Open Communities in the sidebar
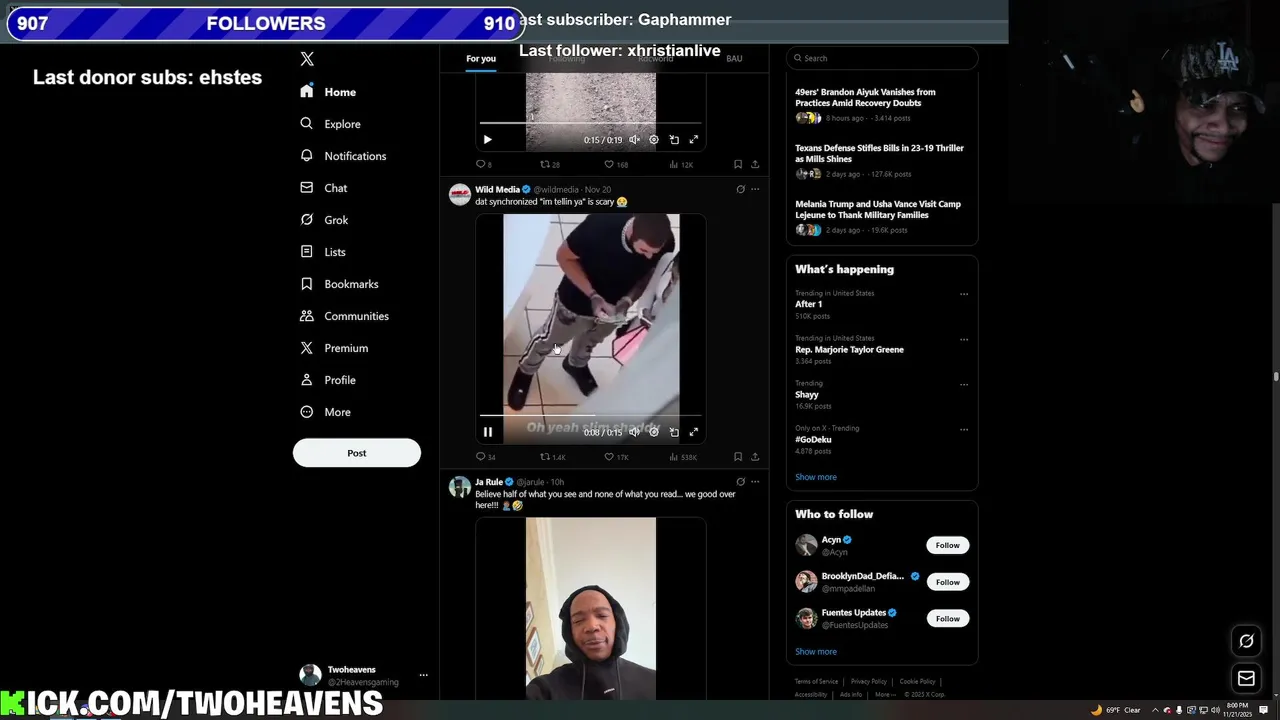1280x720 pixels. coord(344,316)
